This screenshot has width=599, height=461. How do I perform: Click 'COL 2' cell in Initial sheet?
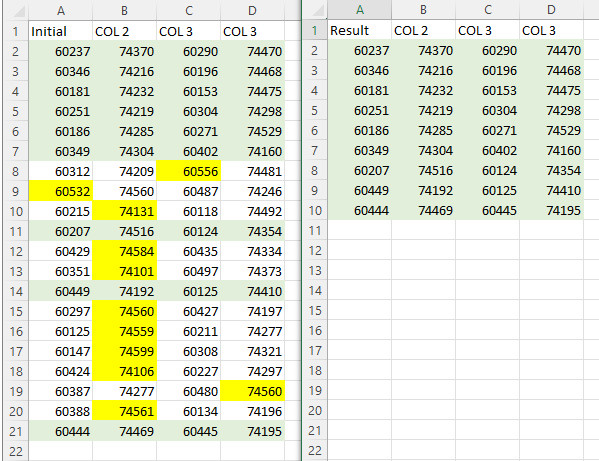pos(125,31)
